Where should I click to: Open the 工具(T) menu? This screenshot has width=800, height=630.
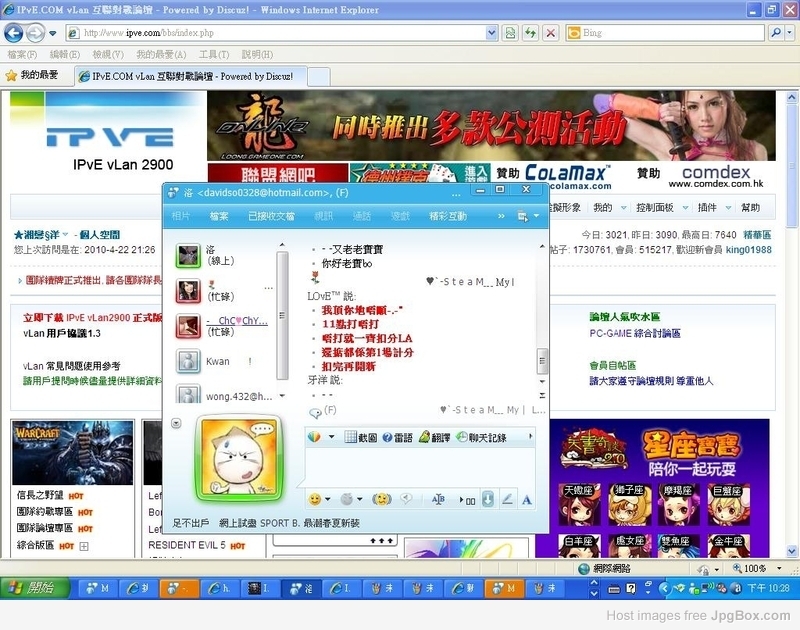coord(214,54)
